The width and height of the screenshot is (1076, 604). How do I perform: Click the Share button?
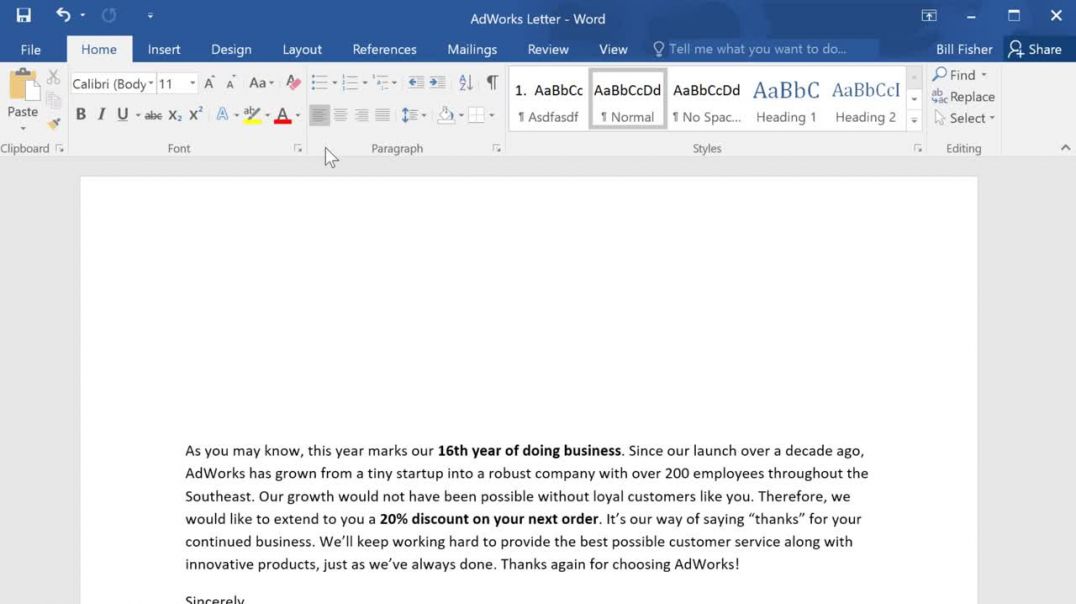1036,49
